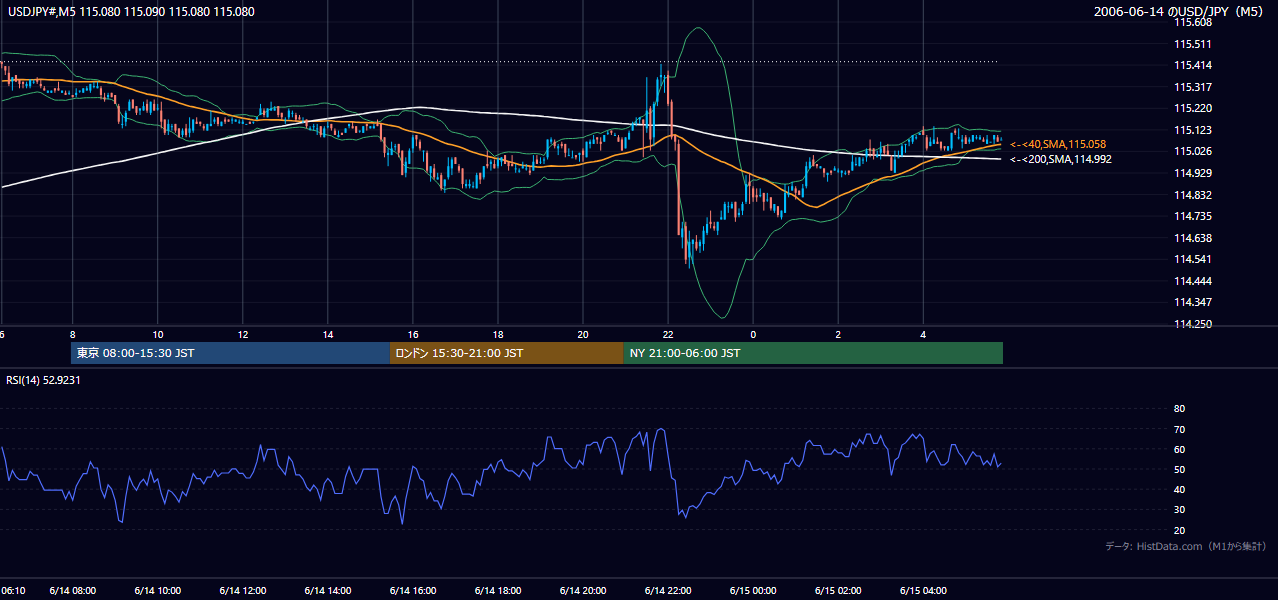1278x600 pixels.
Task: Click RSI scale value 20
Action: 1180,530
